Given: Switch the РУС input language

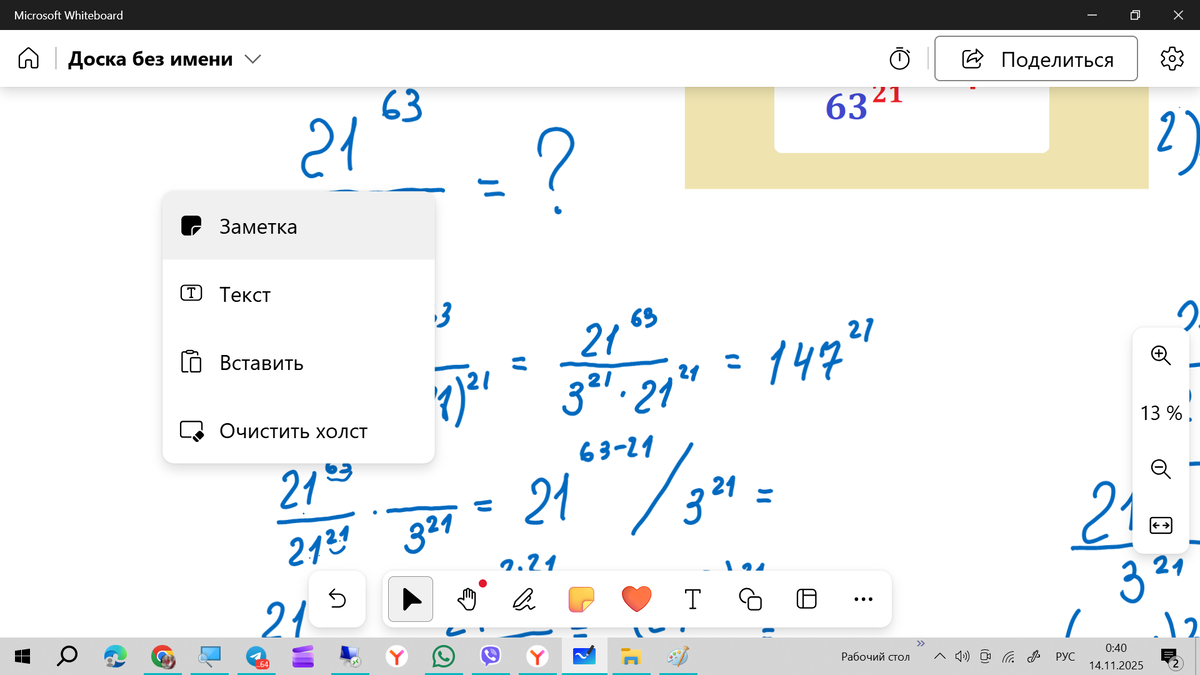Looking at the screenshot, I should click(x=1065, y=657).
